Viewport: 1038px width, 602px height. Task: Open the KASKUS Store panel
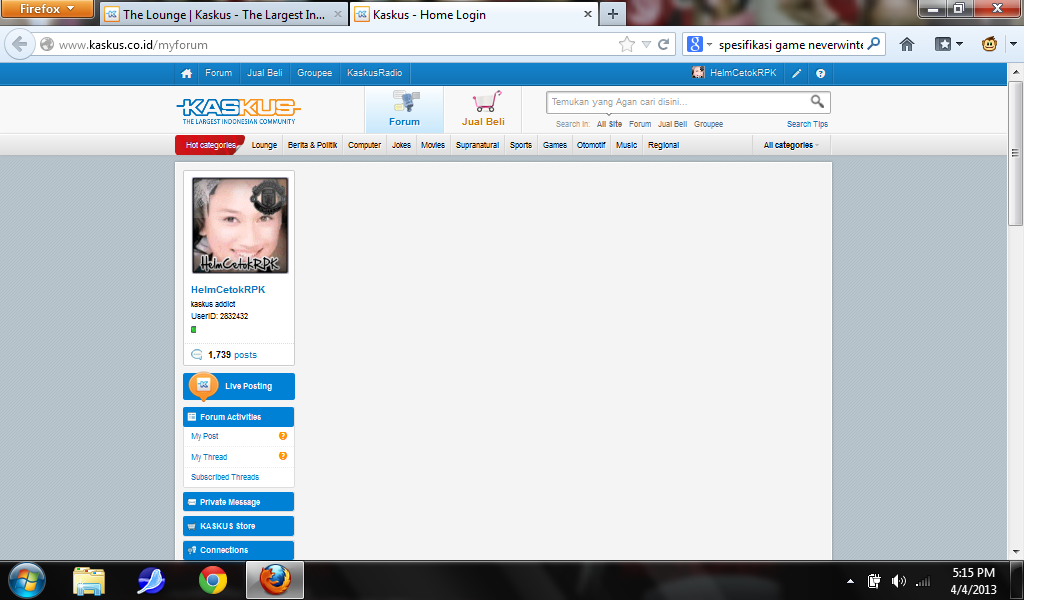click(x=238, y=526)
